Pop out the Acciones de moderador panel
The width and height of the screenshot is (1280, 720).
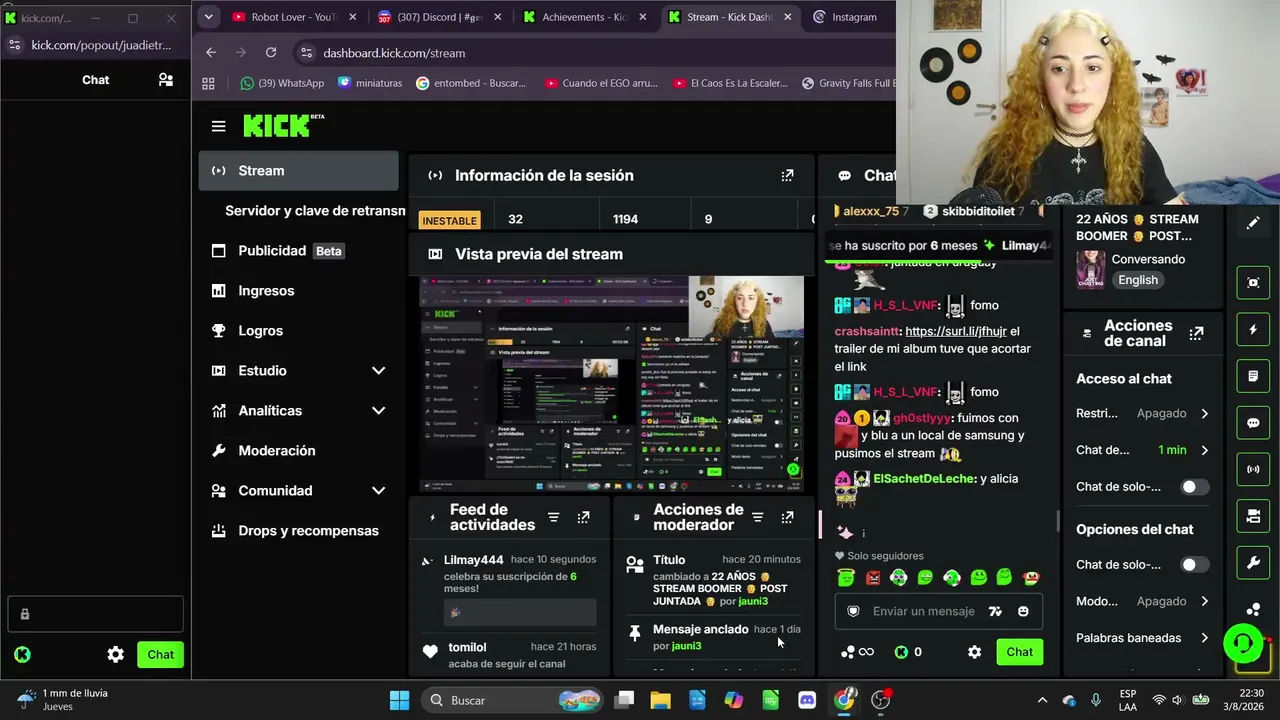coord(787,517)
